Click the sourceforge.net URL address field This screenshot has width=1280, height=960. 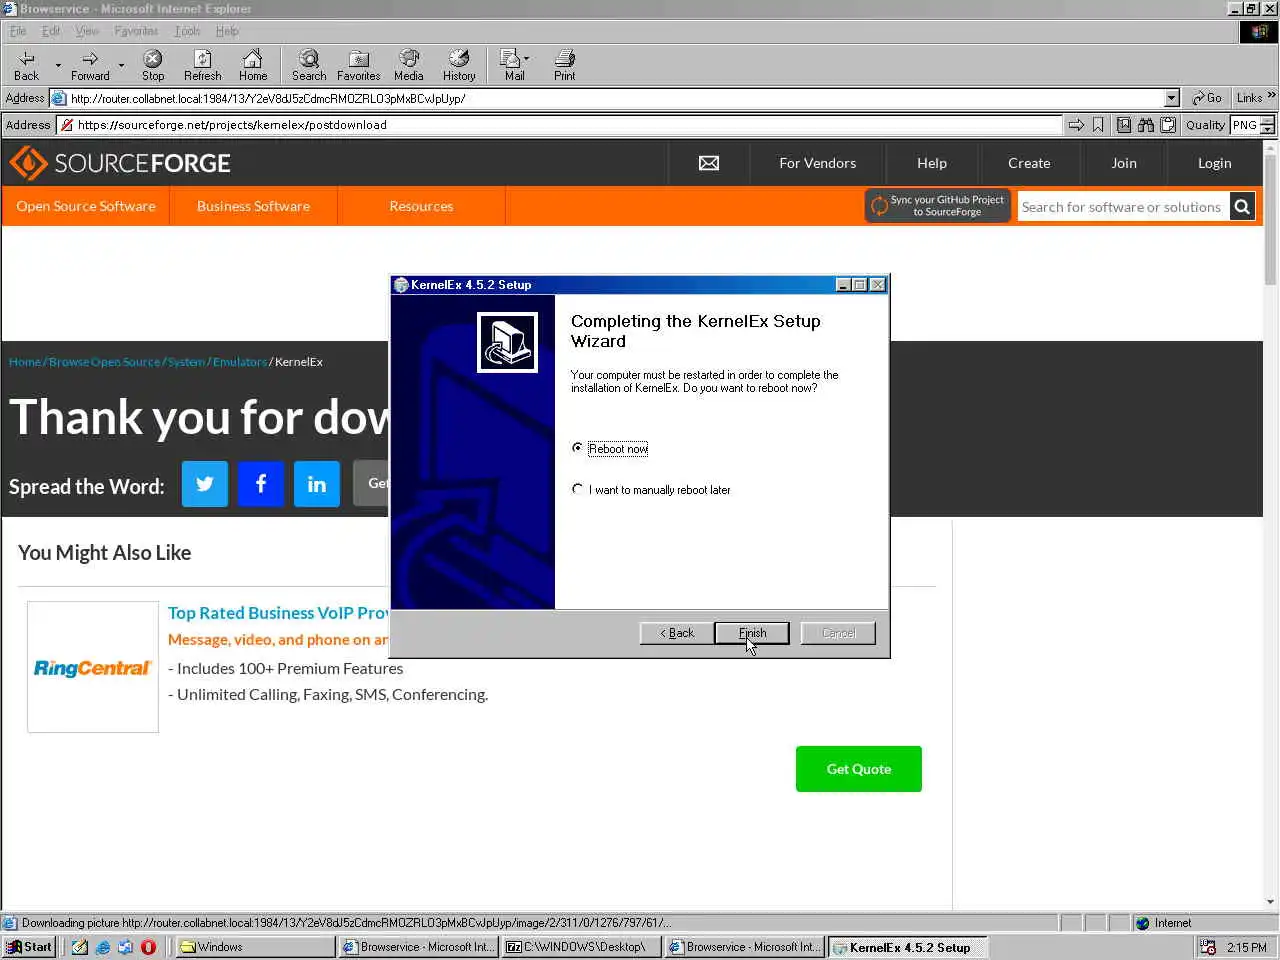(560, 125)
